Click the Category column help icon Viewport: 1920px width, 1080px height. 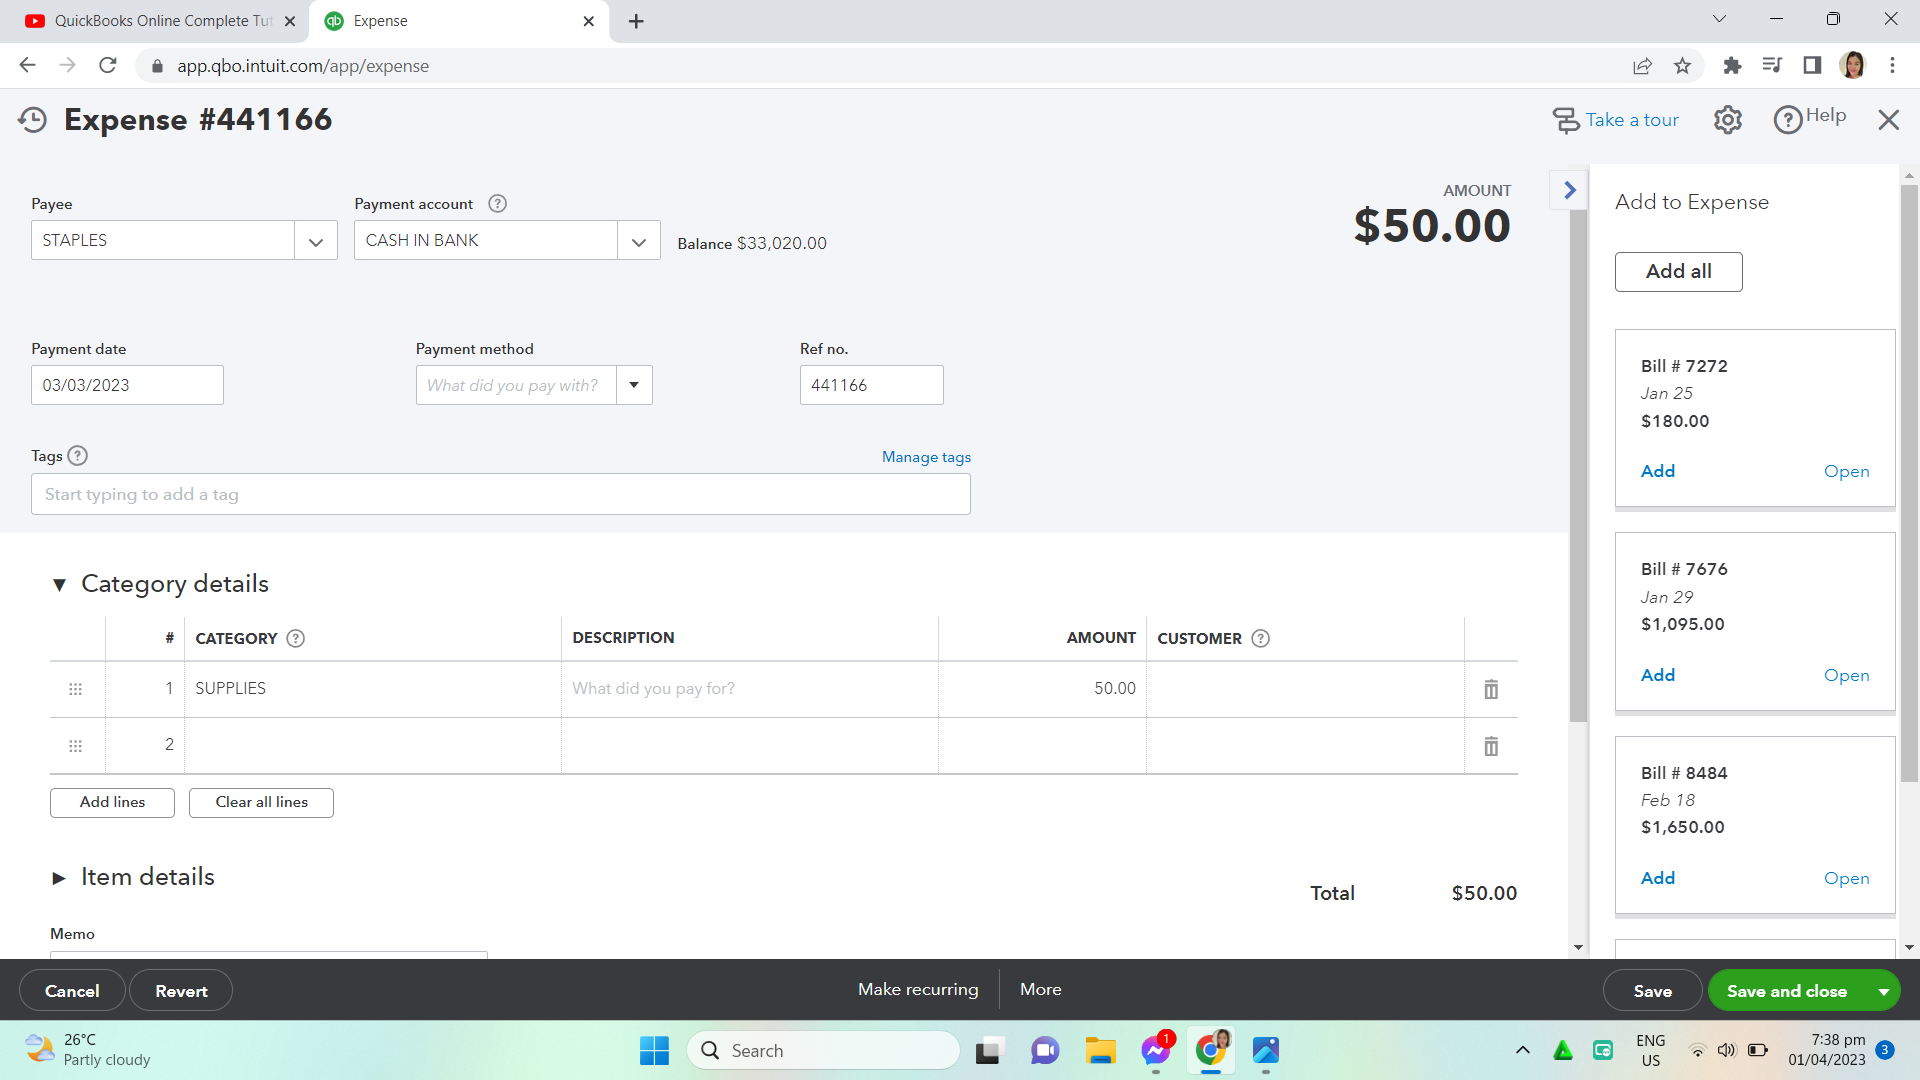pos(295,638)
